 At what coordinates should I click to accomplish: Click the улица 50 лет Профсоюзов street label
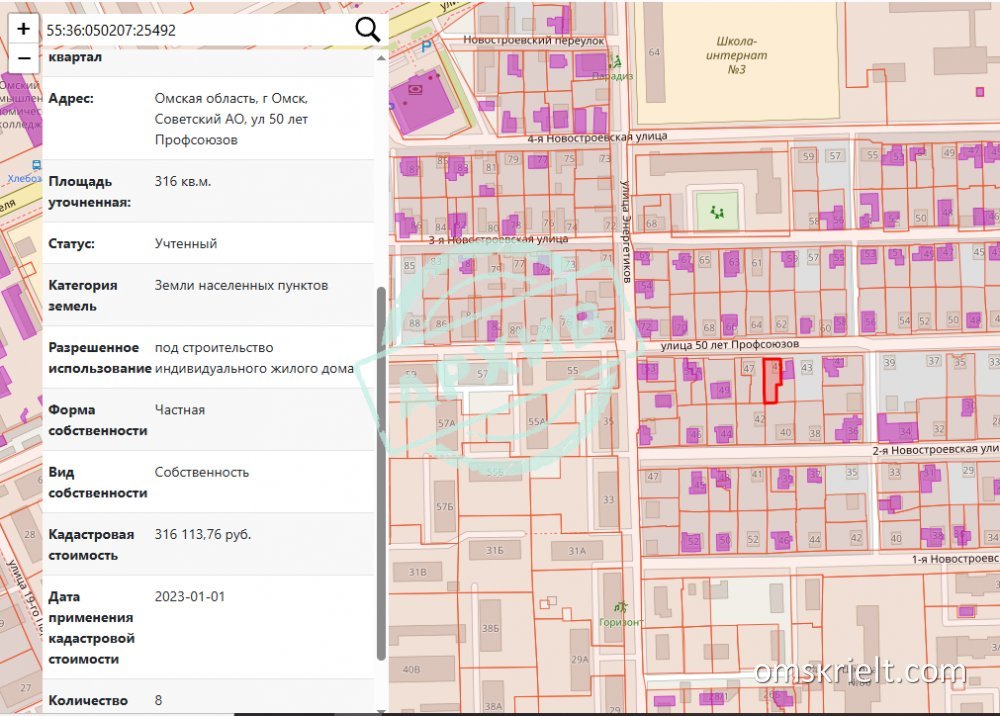[x=729, y=344]
